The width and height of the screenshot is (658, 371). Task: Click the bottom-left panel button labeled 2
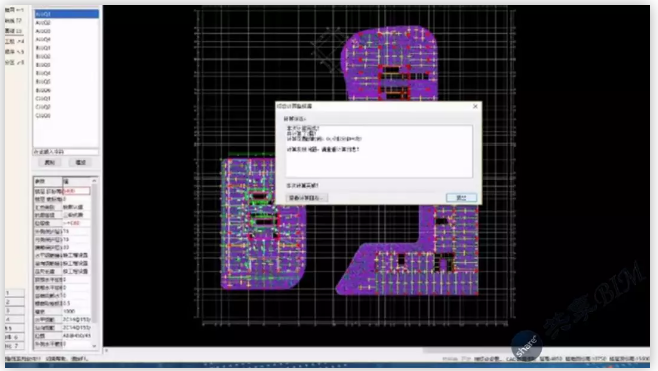14,301
